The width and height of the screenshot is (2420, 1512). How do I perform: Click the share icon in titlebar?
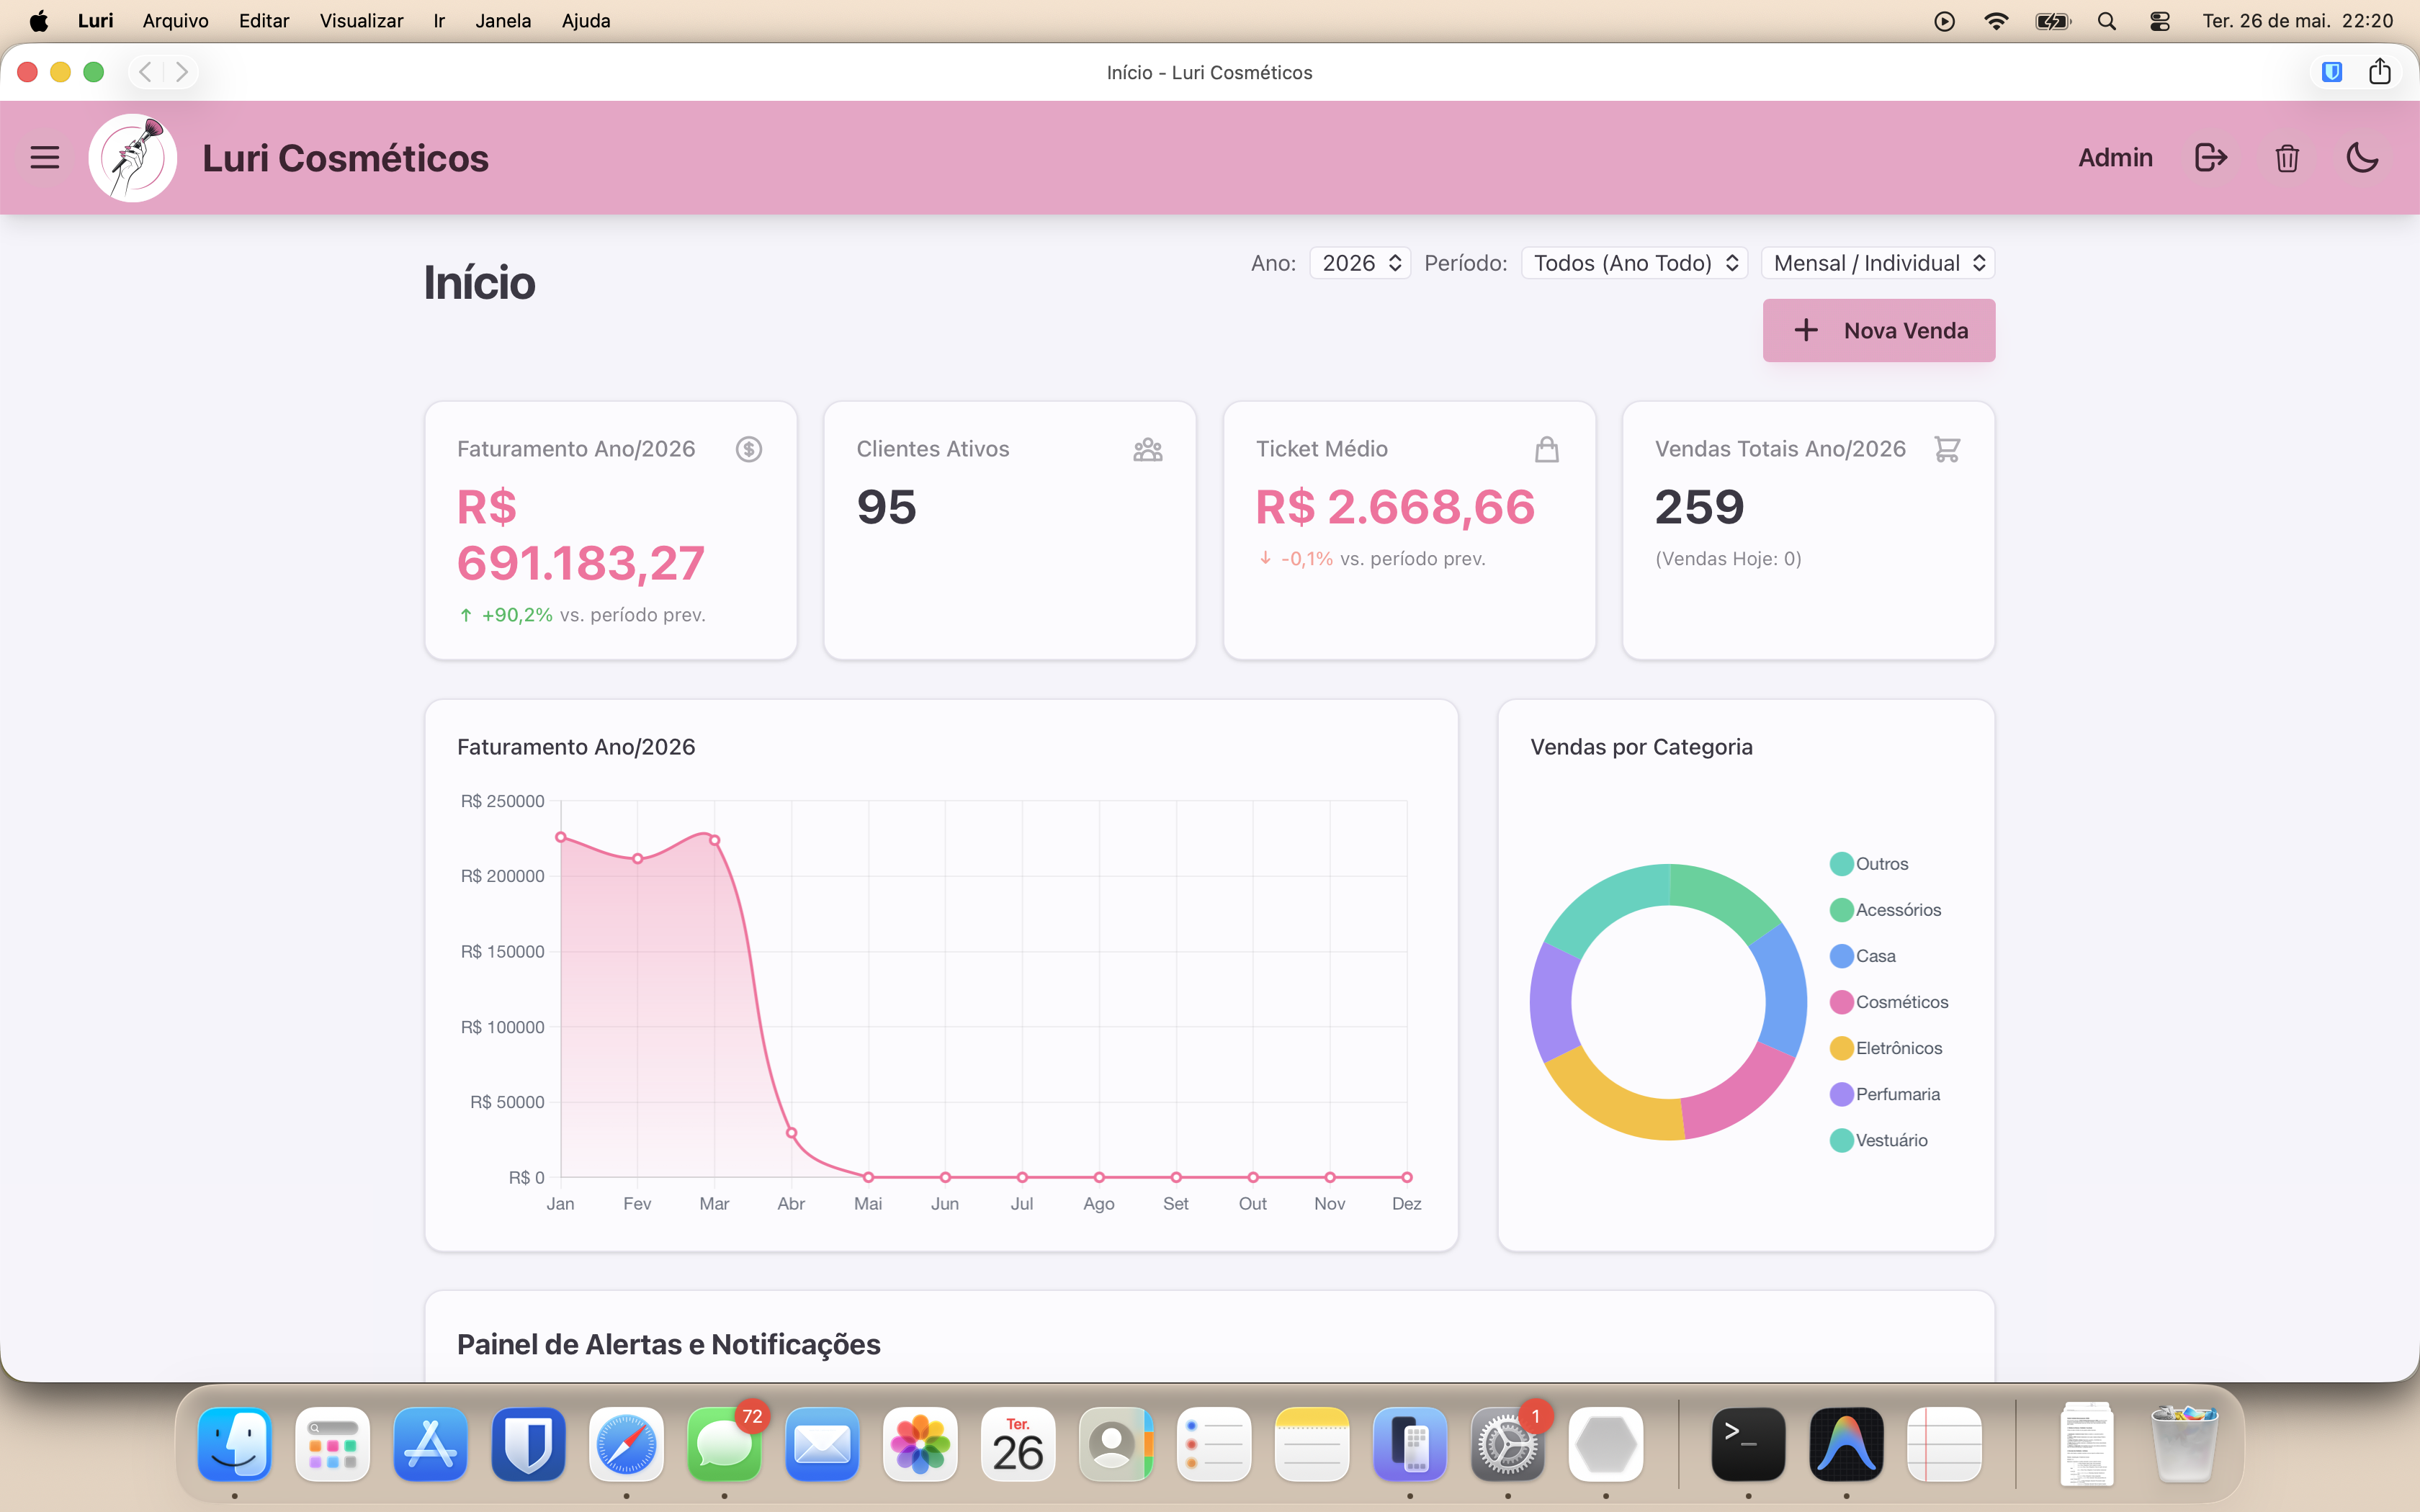tap(2380, 71)
